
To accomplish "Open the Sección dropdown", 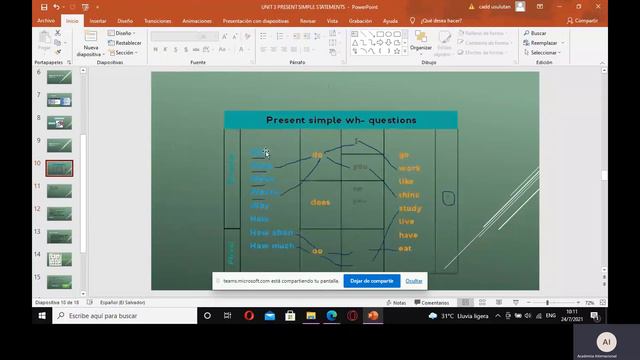I will click(123, 53).
